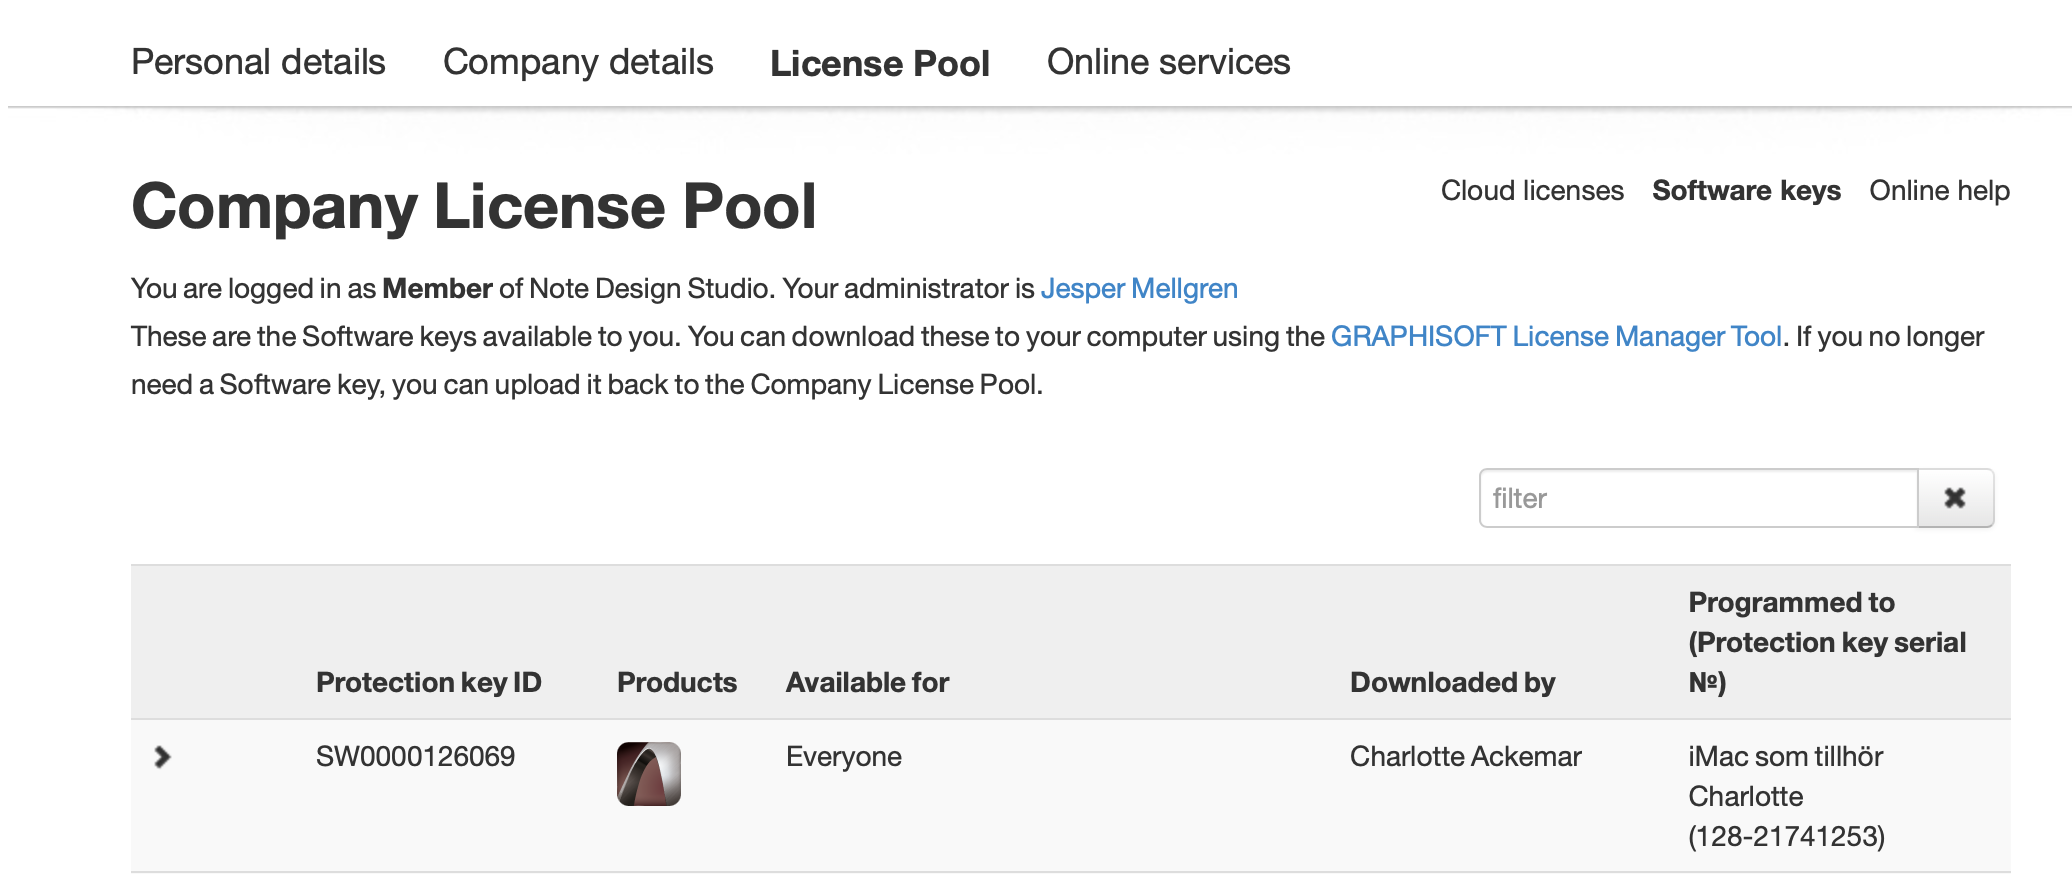Image resolution: width=2072 pixels, height=874 pixels.
Task: Open GRAPHISOFT License Manager Tool link
Action: 1556,337
